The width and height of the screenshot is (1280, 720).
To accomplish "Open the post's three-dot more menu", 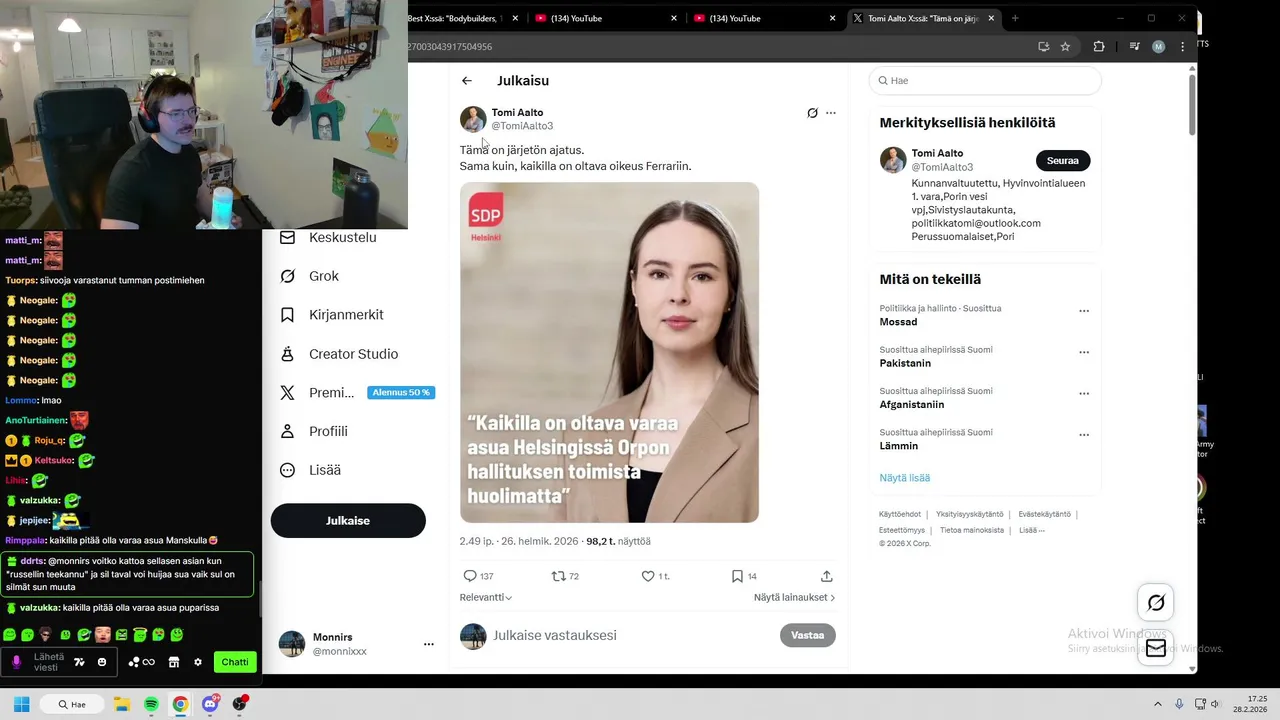I will coord(831,113).
